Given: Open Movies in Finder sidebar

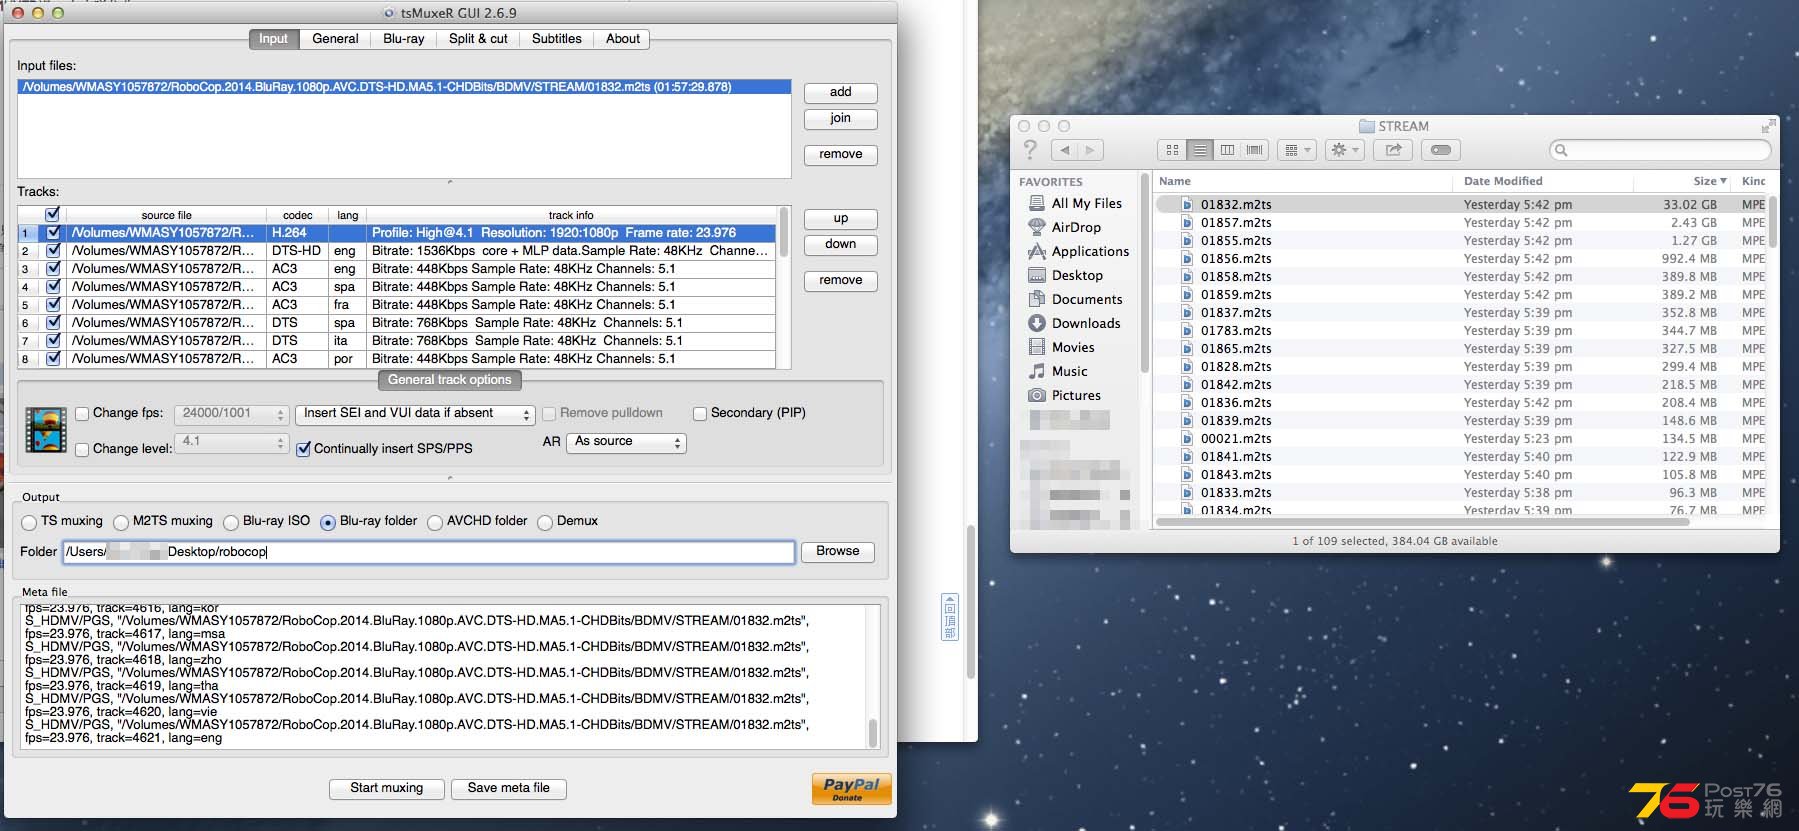Looking at the screenshot, I should (1062, 347).
